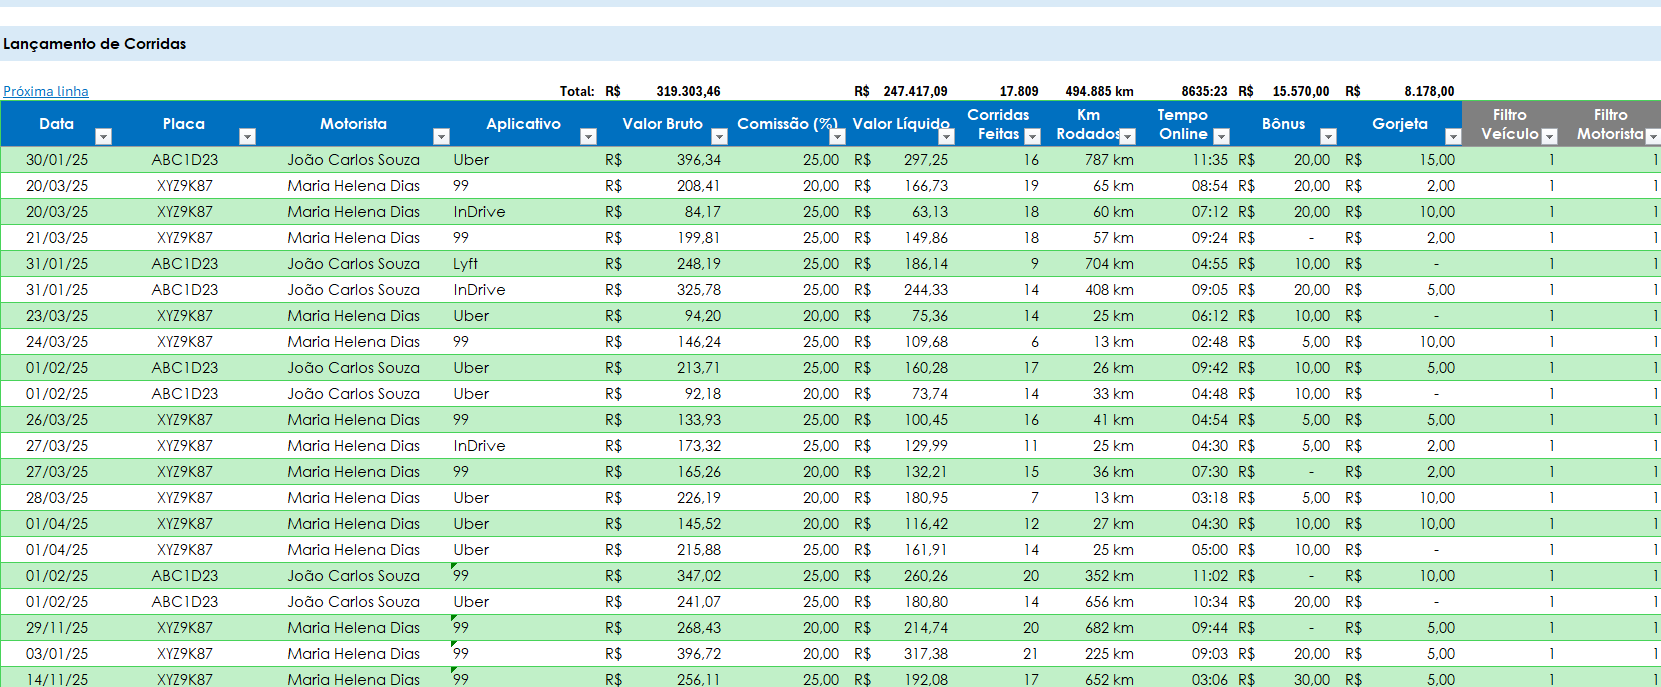The width and height of the screenshot is (1661, 687).
Task: Open the Km Rodados filter dropdown
Action: coord(1128,136)
